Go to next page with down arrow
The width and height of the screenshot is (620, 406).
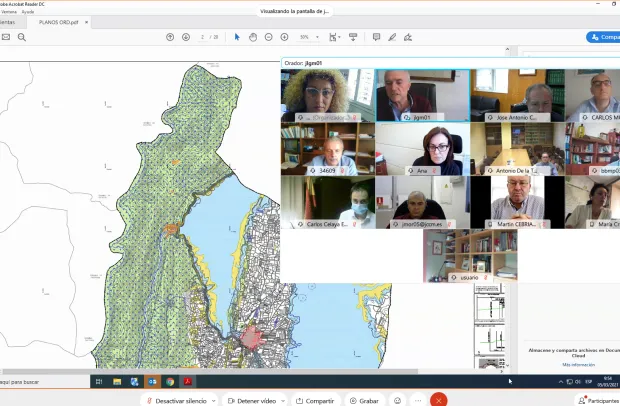(185, 37)
